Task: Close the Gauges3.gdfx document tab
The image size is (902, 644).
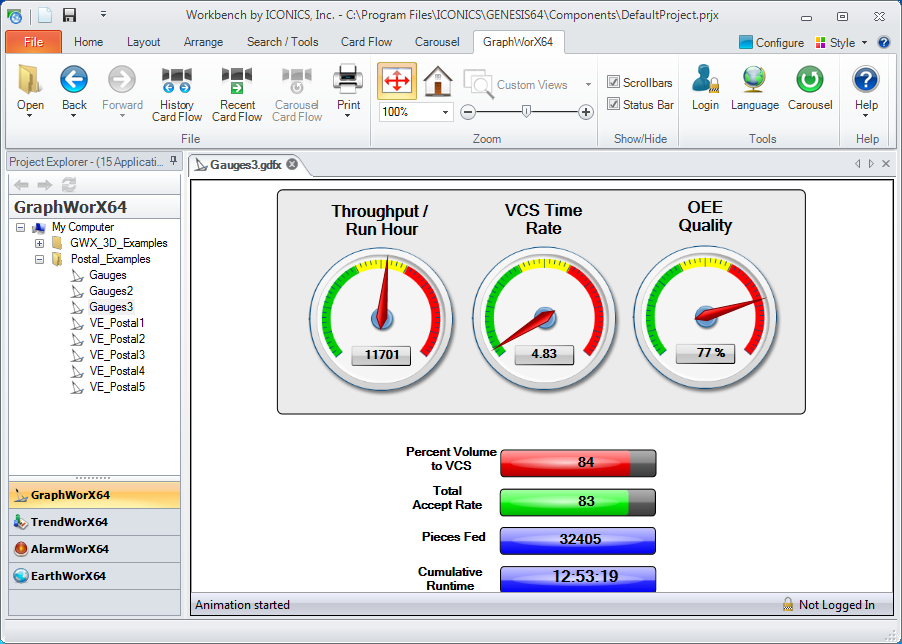Action: coord(292,164)
